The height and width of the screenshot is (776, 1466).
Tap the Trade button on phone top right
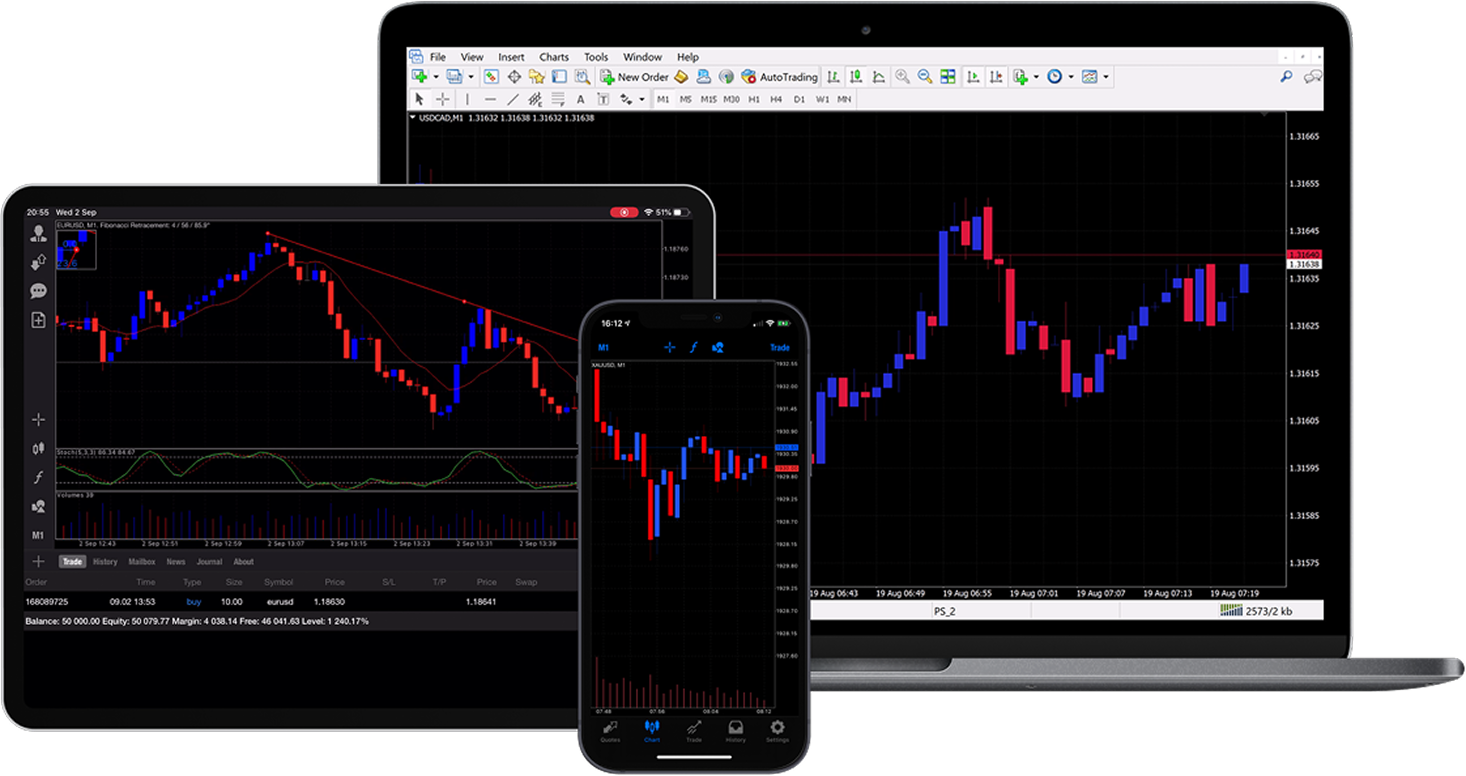click(779, 347)
